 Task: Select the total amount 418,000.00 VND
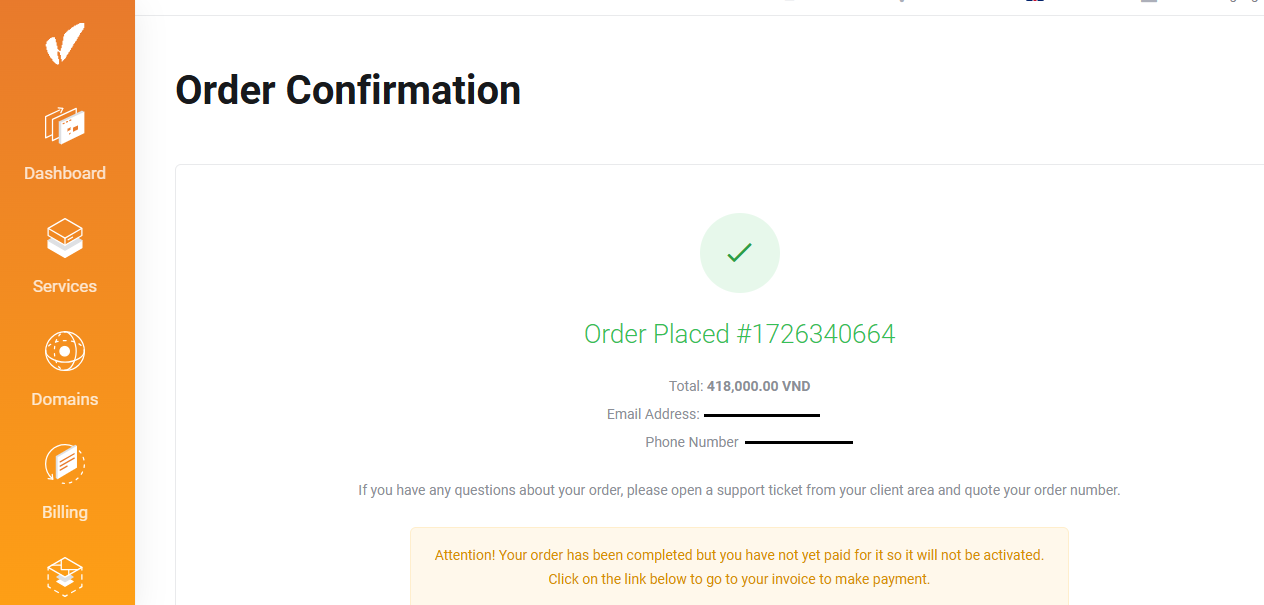tap(758, 386)
